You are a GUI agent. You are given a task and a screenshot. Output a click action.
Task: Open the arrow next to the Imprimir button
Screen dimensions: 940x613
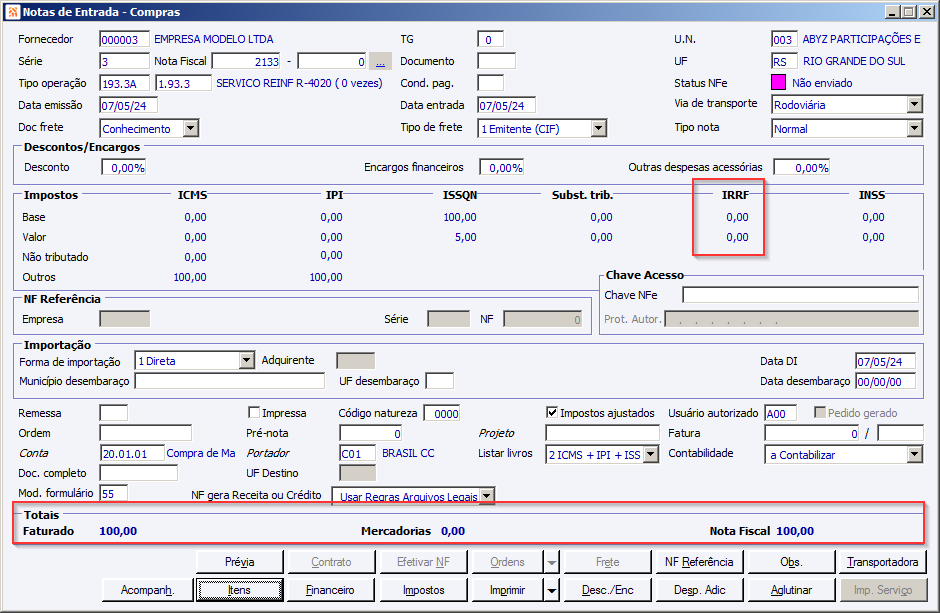click(x=552, y=590)
